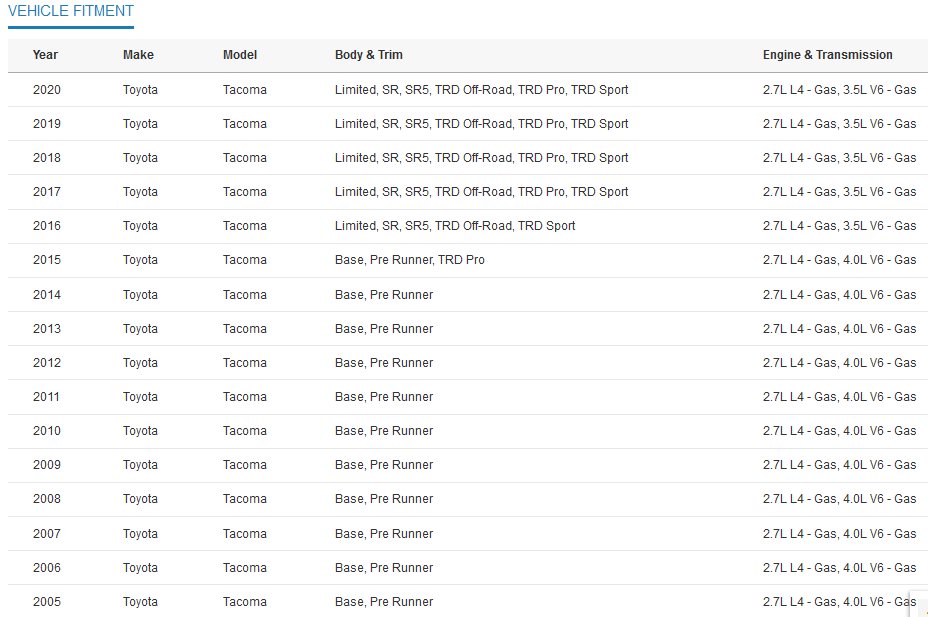Click the 2010 row's engine cell
The height and width of the screenshot is (617, 928).
click(x=839, y=431)
